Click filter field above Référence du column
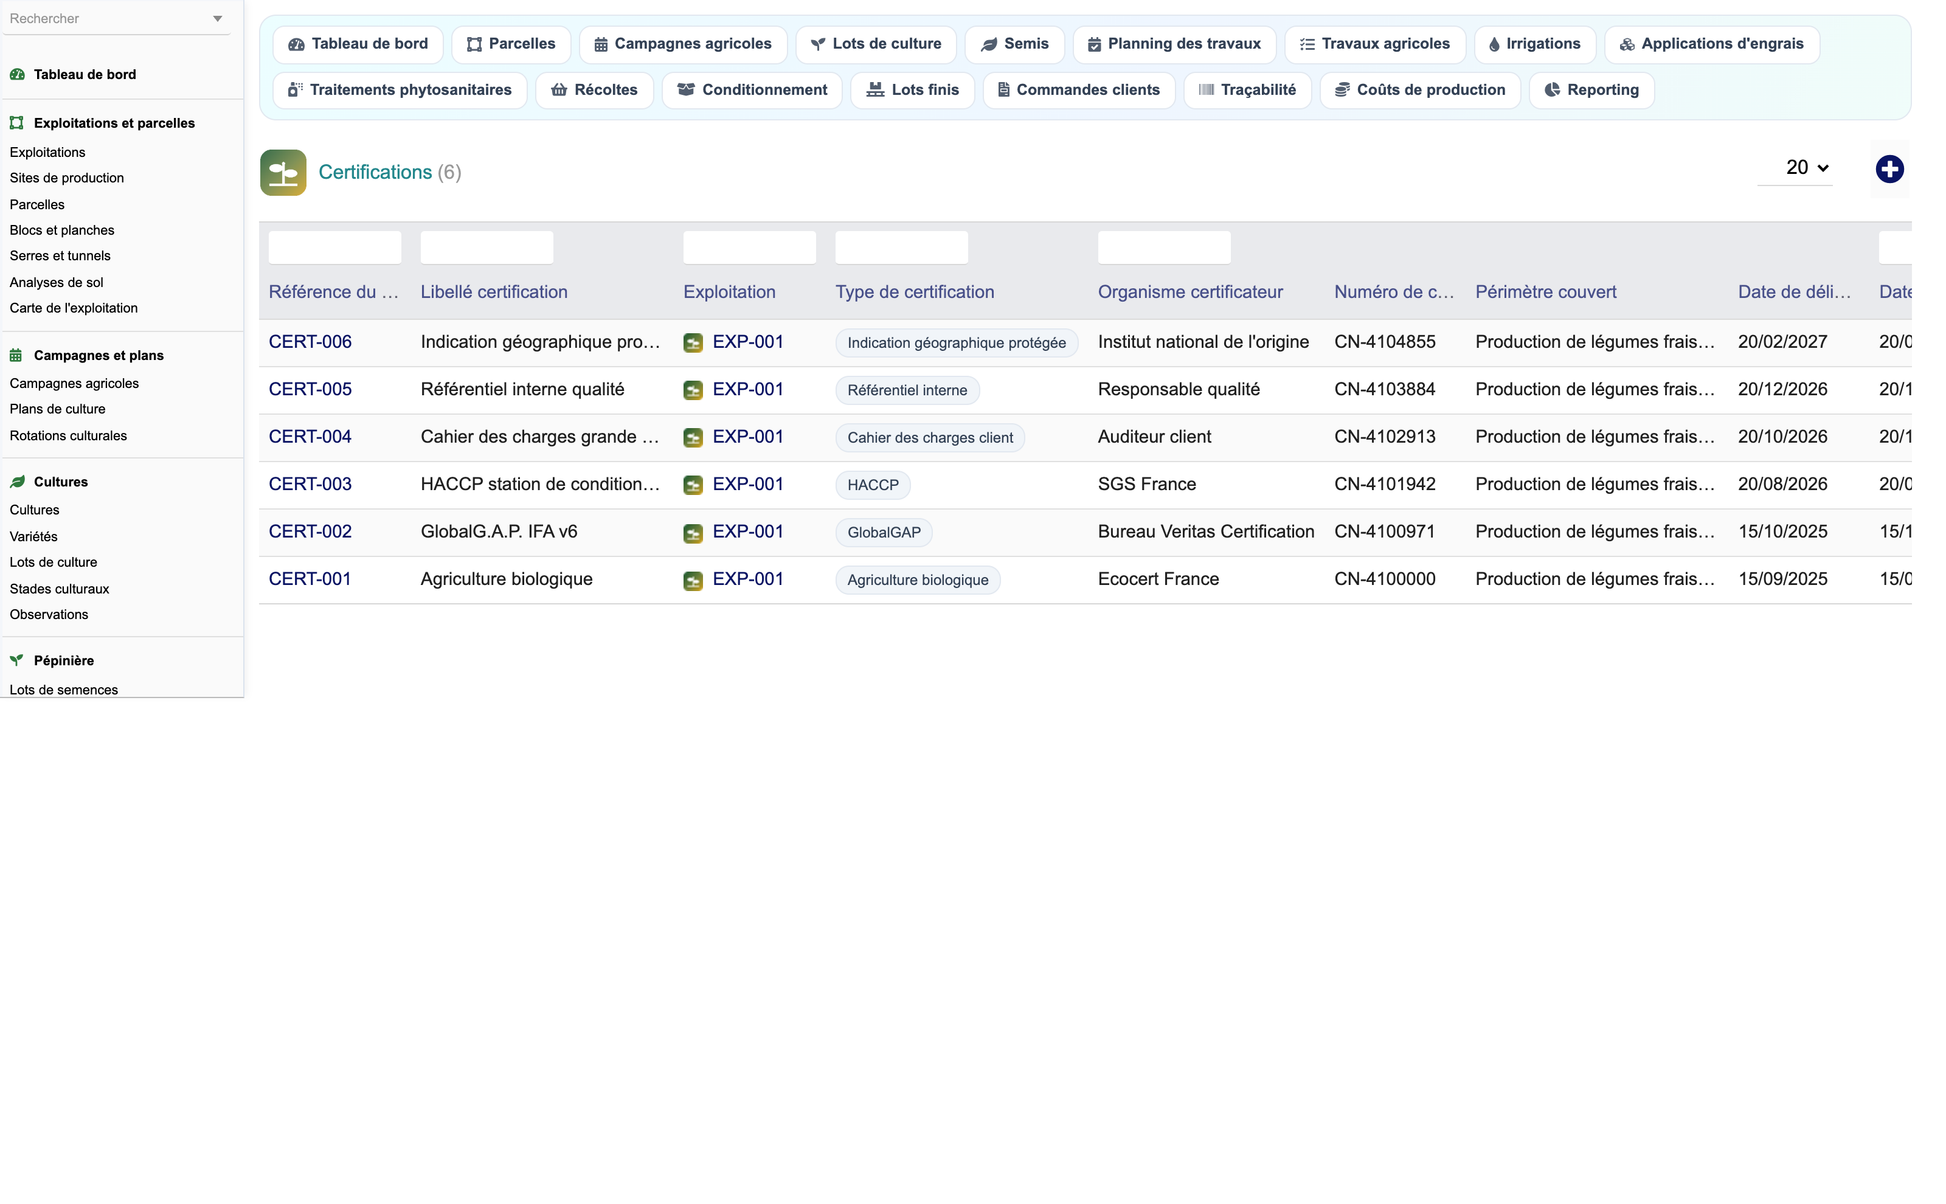The height and width of the screenshot is (1204, 1946). click(335, 247)
